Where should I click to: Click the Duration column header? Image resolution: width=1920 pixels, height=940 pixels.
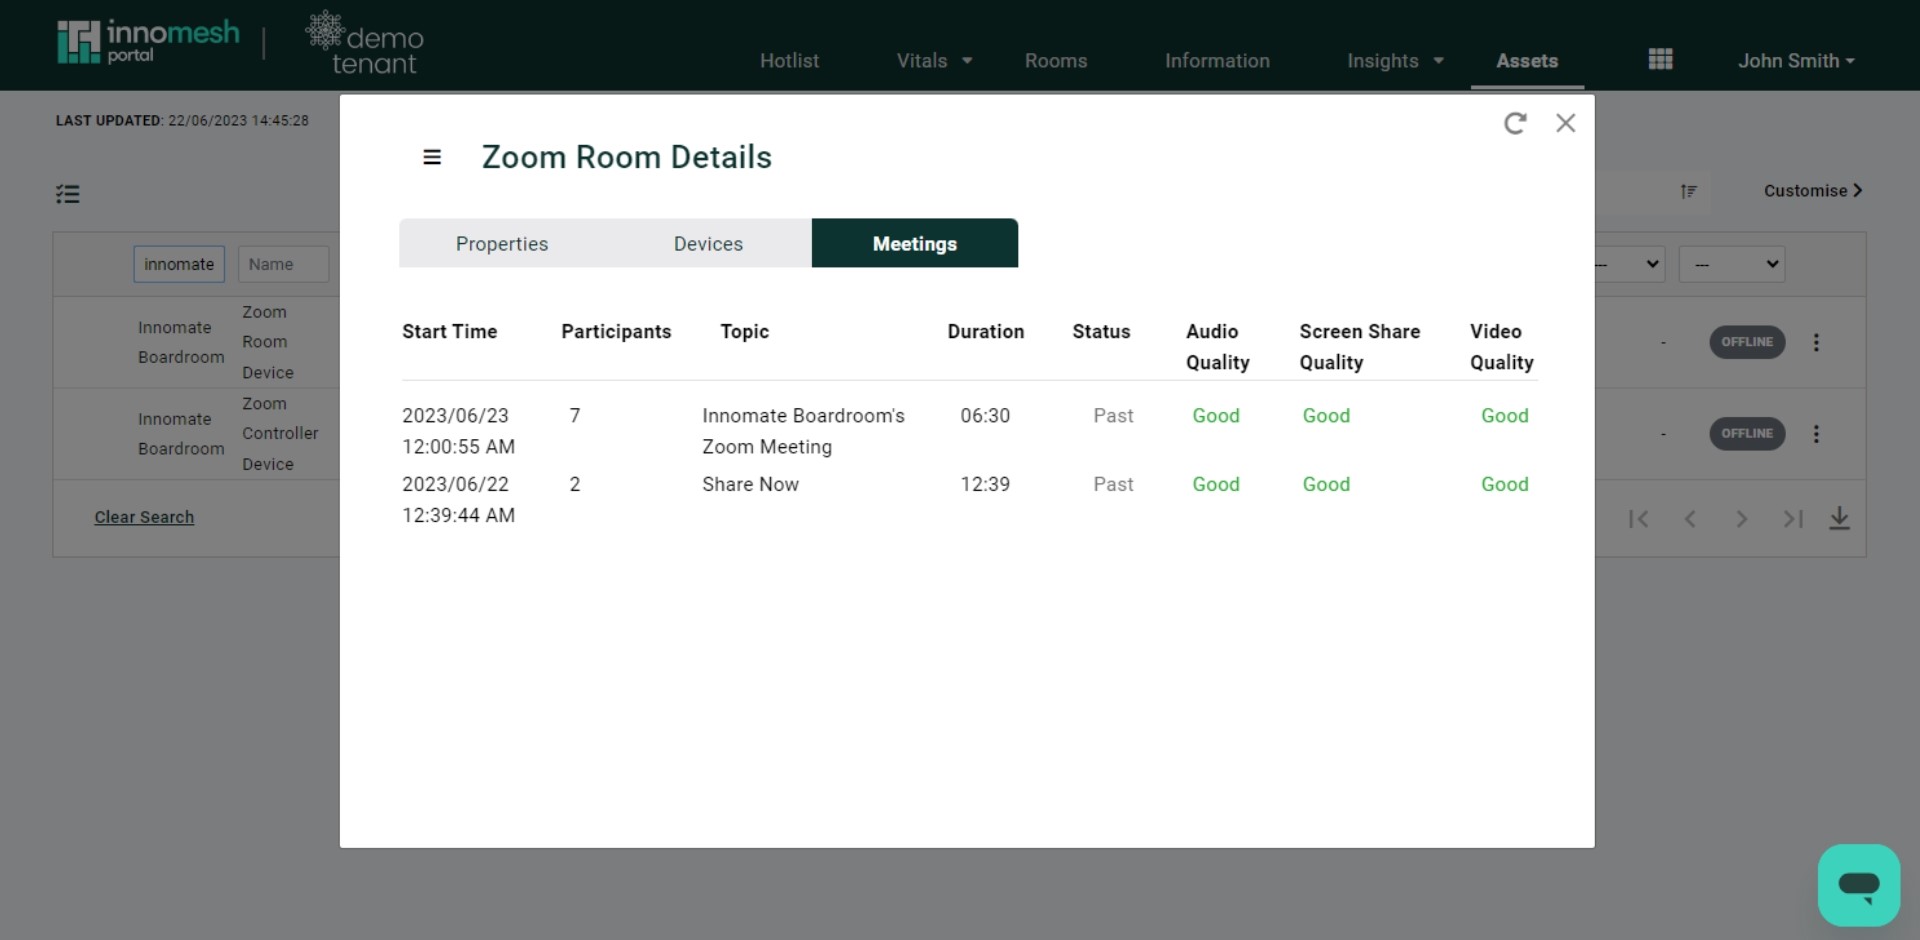986,331
